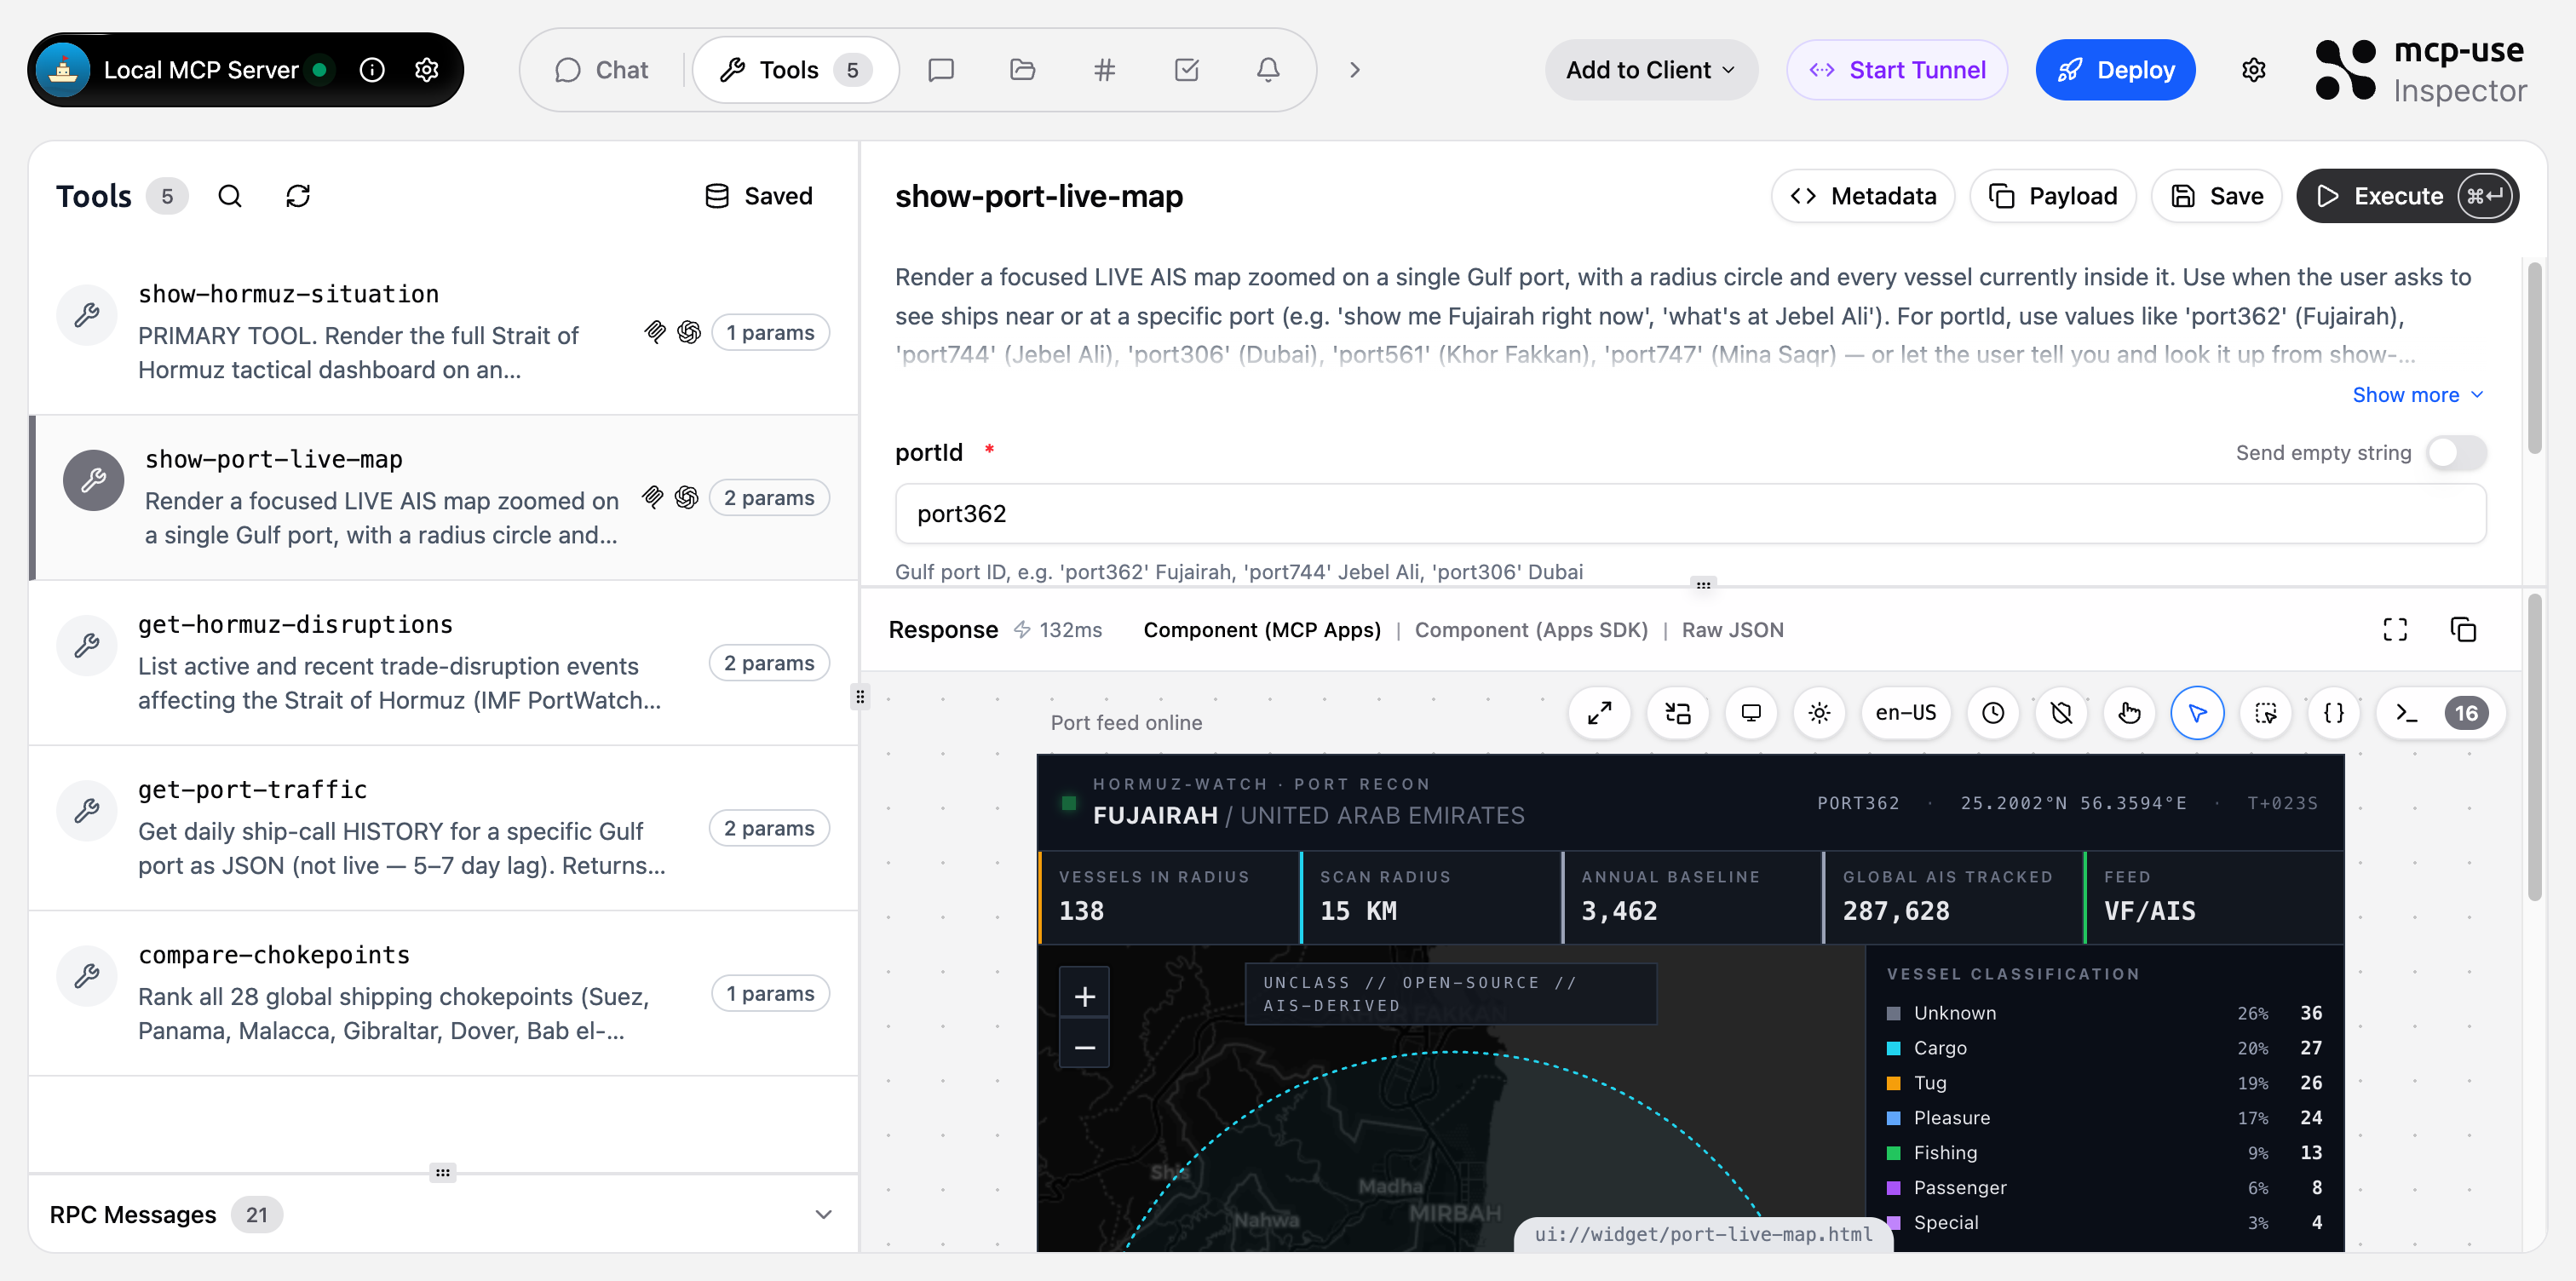
Task: Click the Start Tunnel button
Action: coord(1897,70)
